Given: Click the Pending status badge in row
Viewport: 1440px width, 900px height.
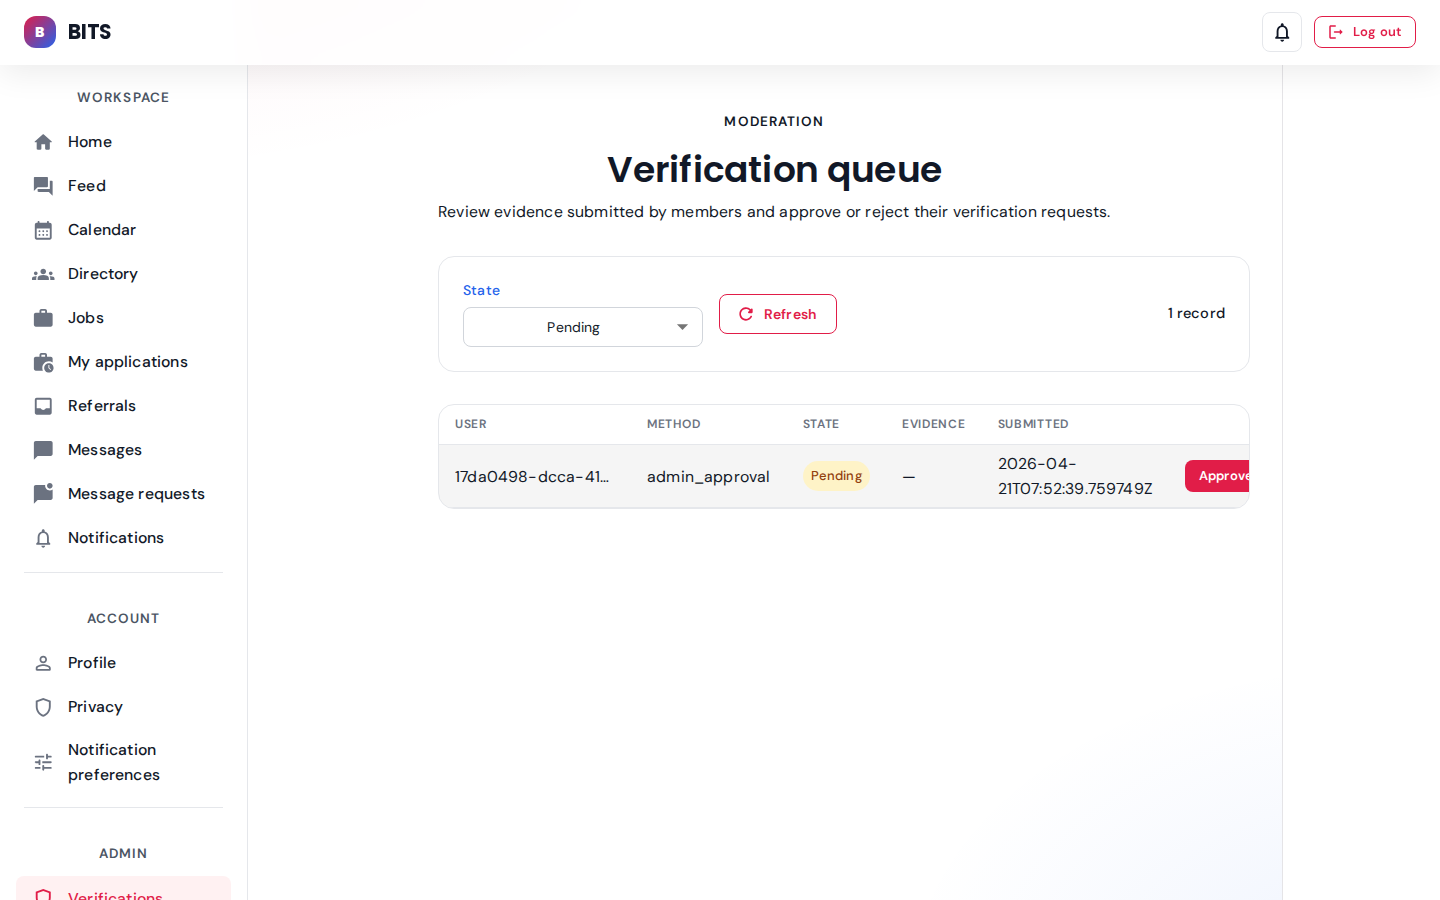Looking at the screenshot, I should (836, 476).
